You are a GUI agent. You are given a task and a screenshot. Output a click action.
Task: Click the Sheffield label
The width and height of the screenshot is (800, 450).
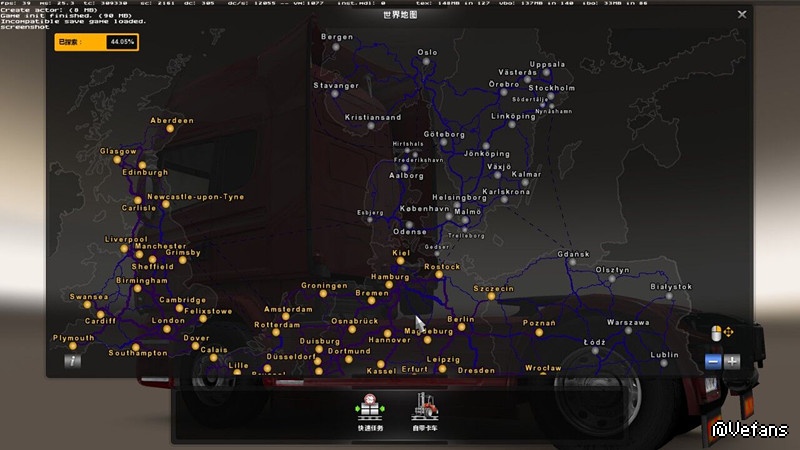tap(153, 266)
